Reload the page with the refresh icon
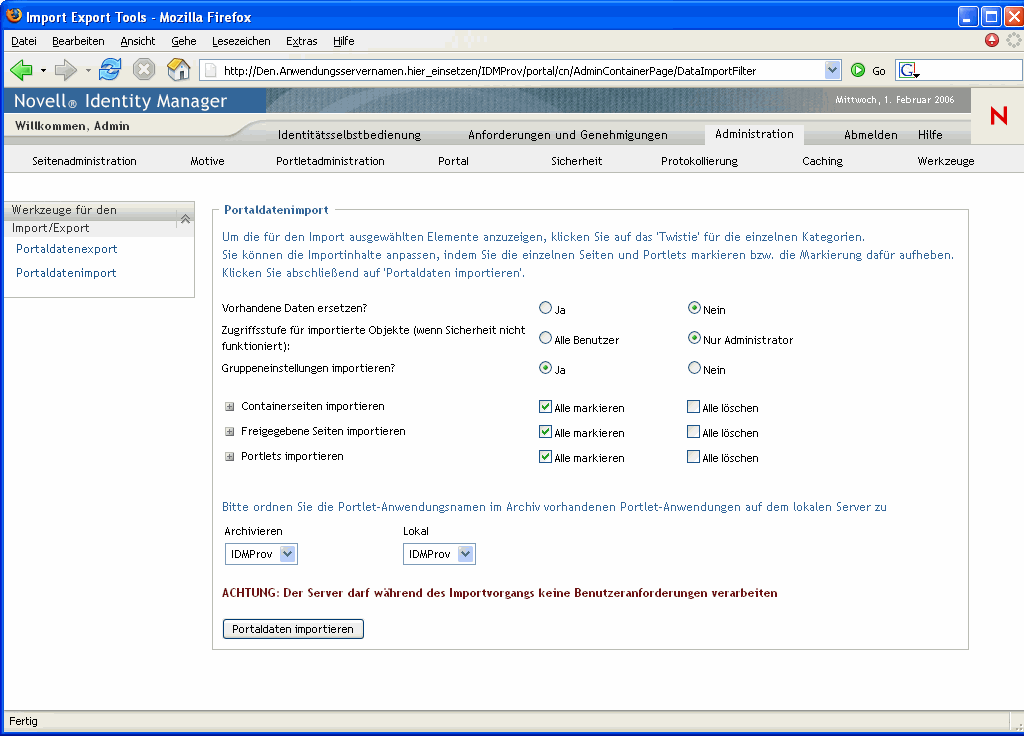 click(x=110, y=69)
